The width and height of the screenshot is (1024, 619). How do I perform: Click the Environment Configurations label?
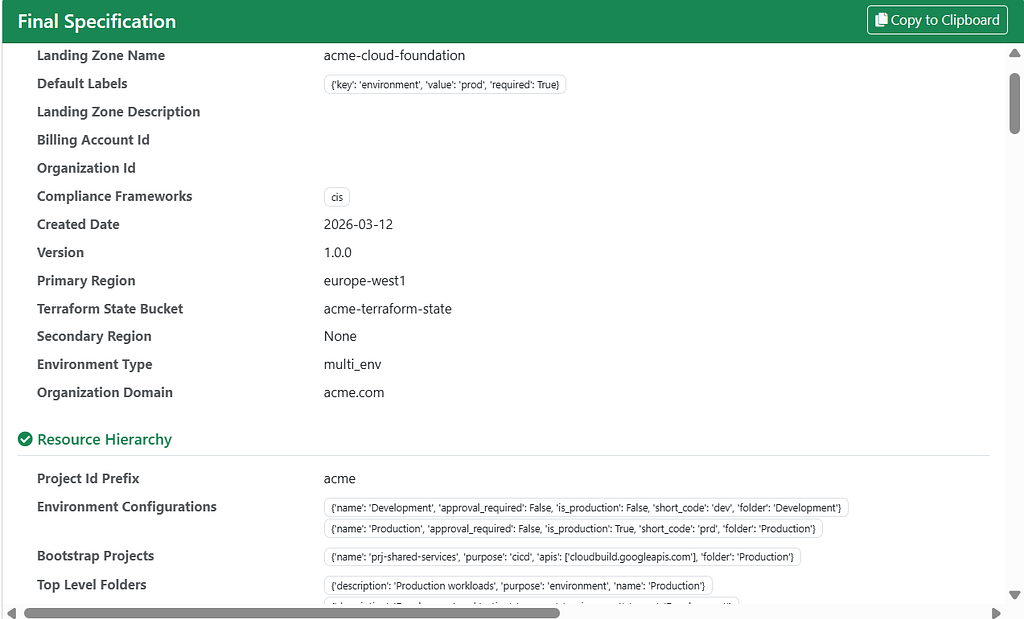coord(127,507)
